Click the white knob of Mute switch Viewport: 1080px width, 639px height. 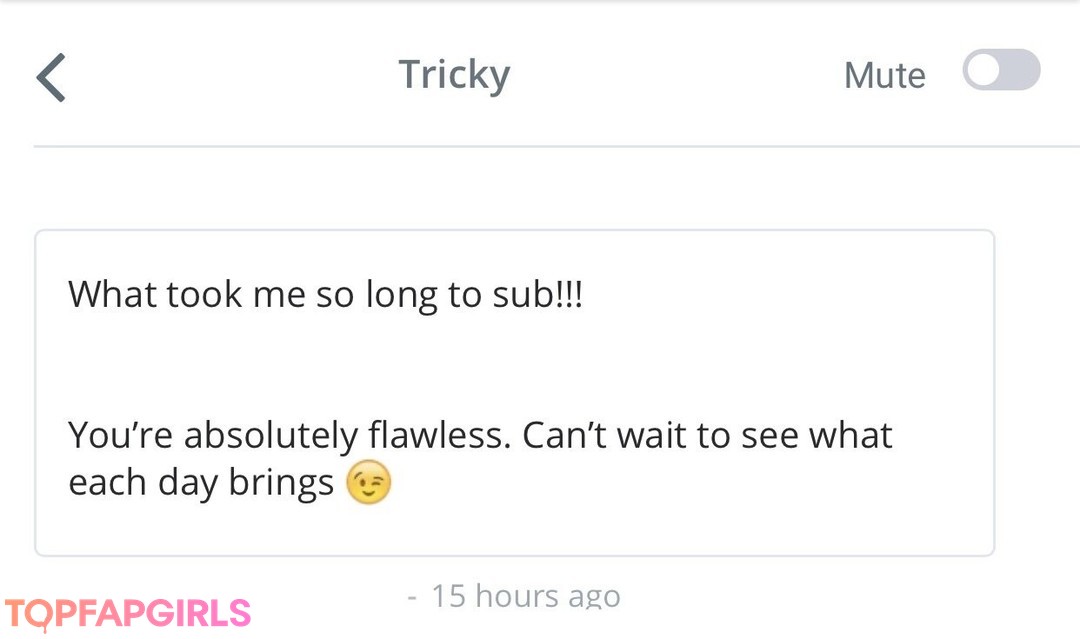[x=984, y=72]
